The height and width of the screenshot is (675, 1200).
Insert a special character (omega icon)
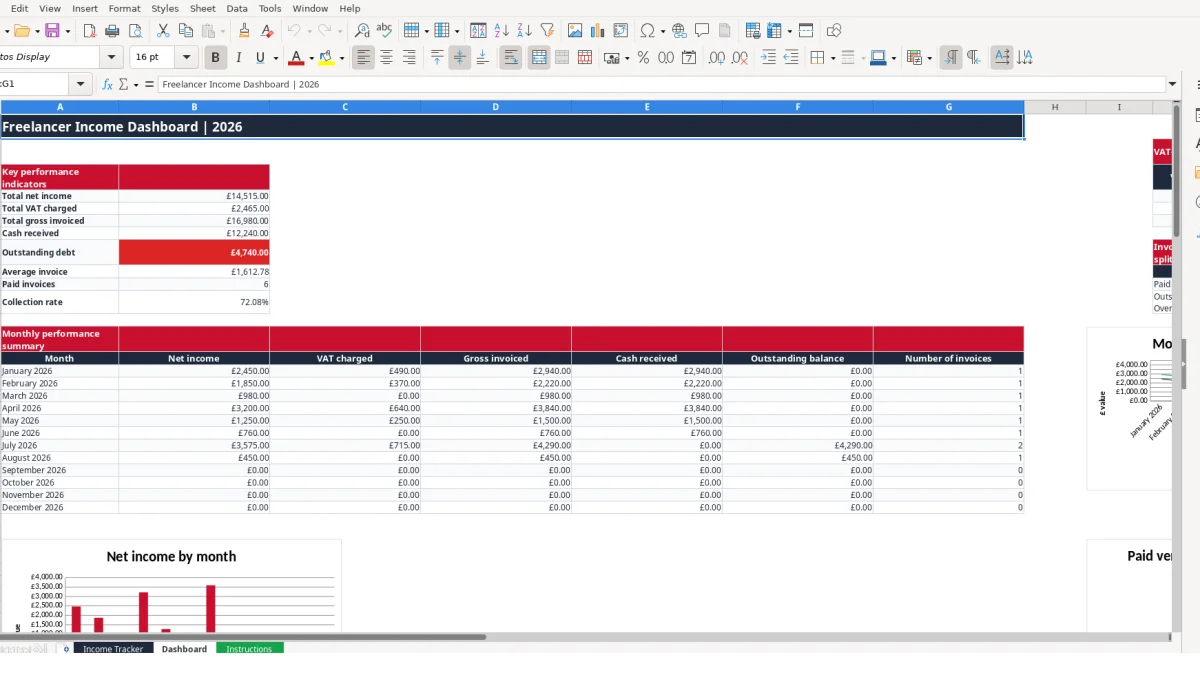648,31
